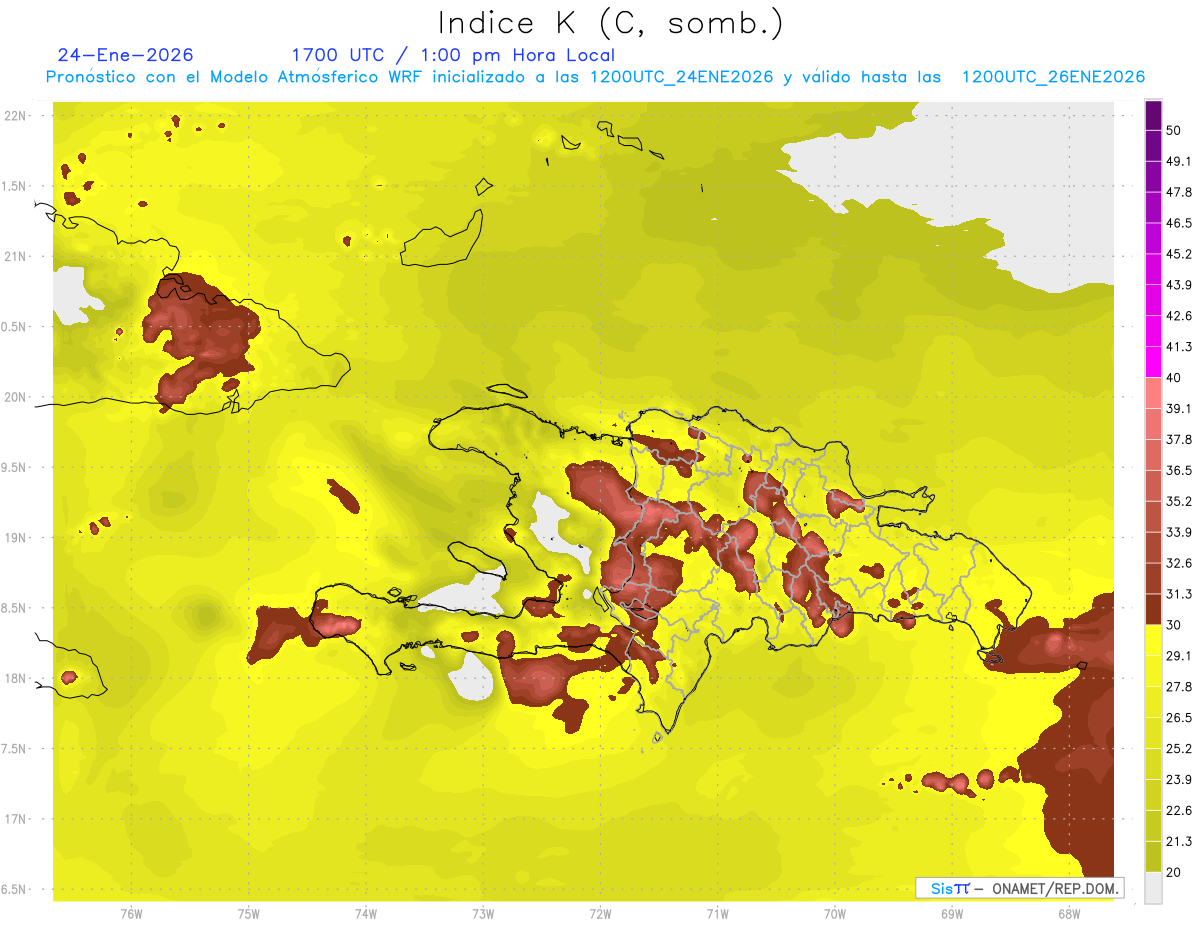The image size is (1200, 927).
Task: Select the "75W" longitude axis label
Action: tap(249, 914)
